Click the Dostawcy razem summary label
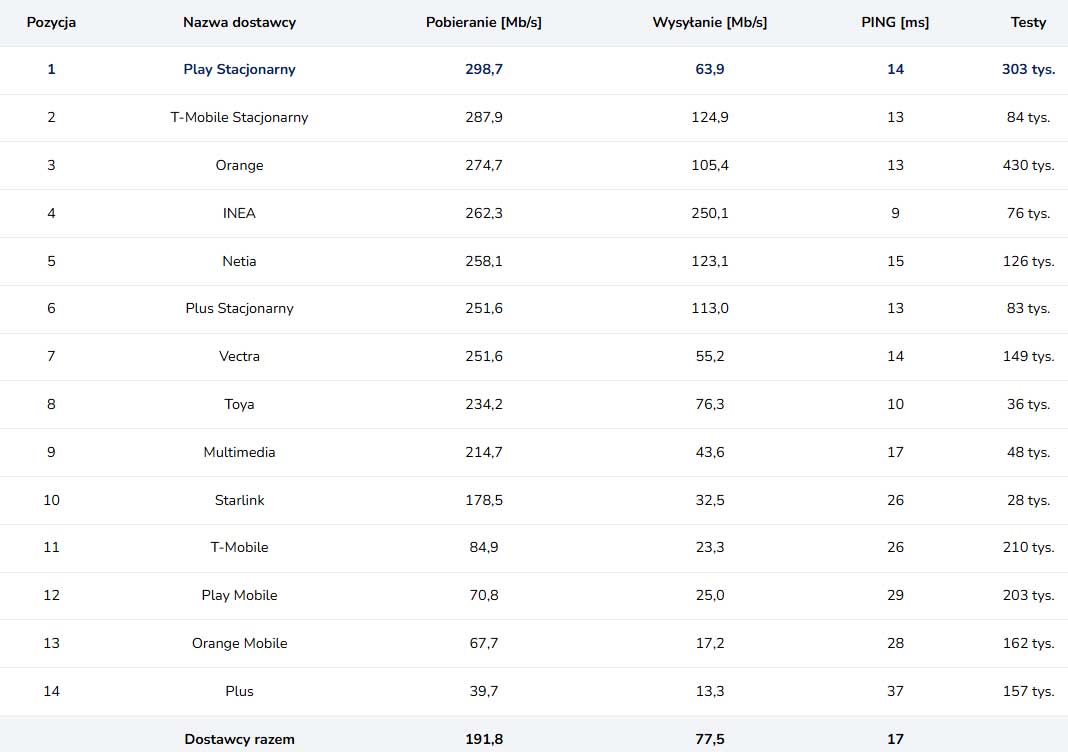 [x=239, y=739]
